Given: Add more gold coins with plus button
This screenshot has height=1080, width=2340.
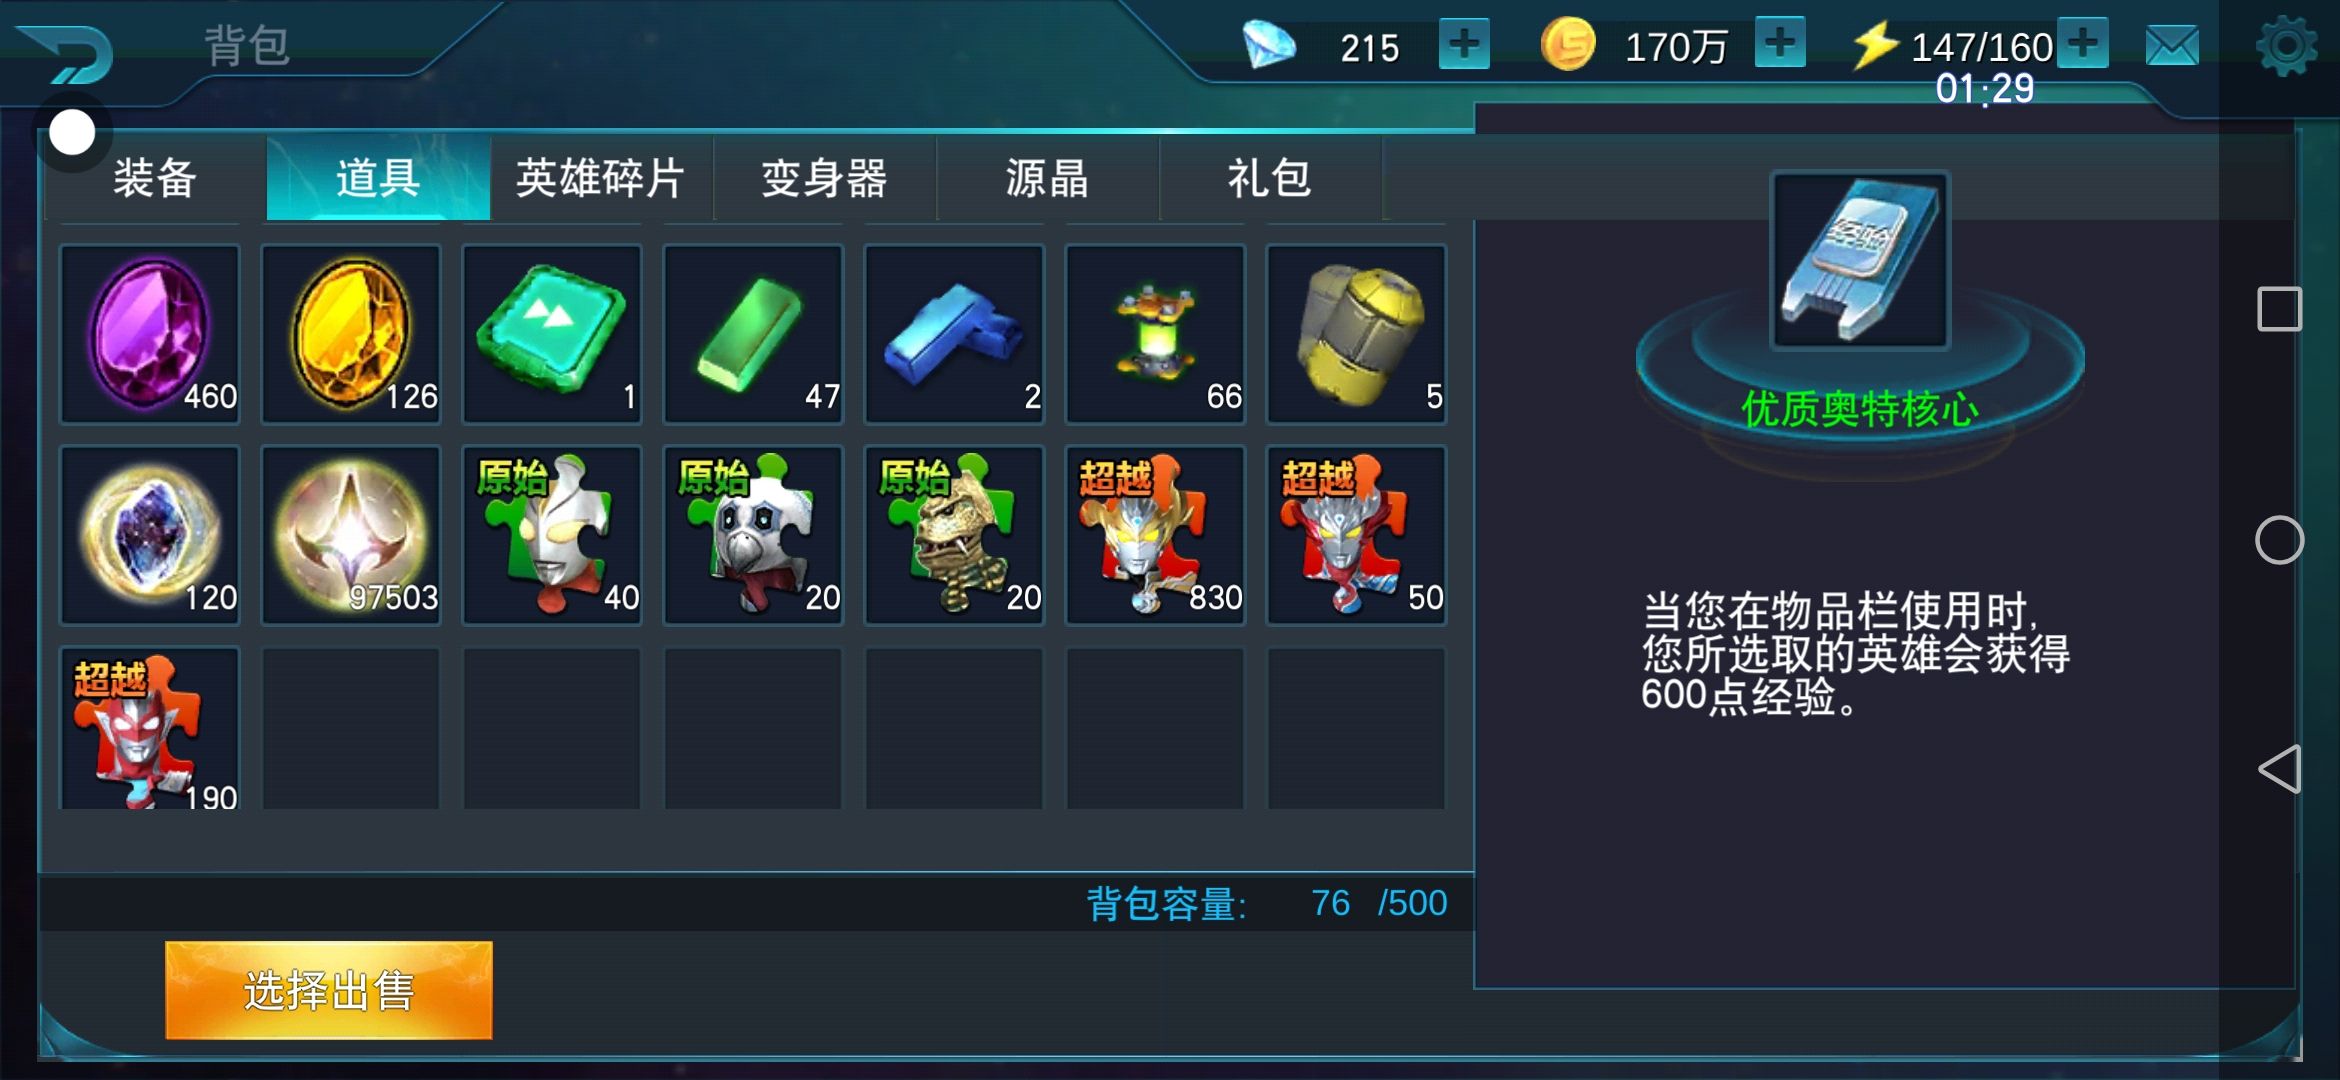Looking at the screenshot, I should [x=1780, y=43].
